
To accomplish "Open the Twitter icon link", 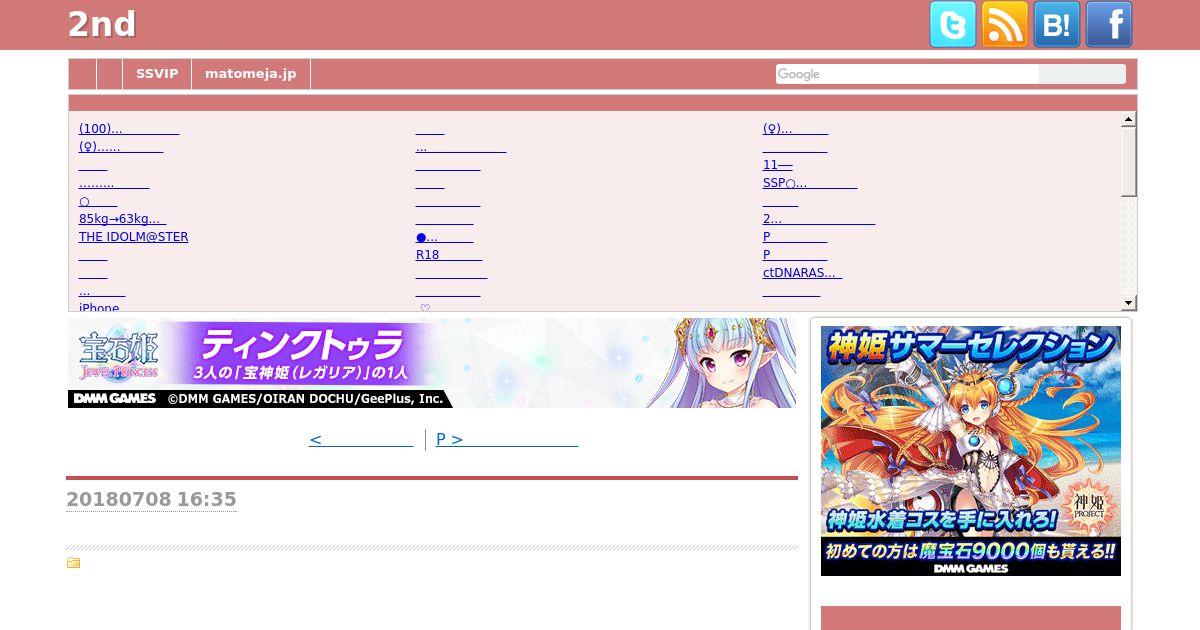I will [x=953, y=24].
